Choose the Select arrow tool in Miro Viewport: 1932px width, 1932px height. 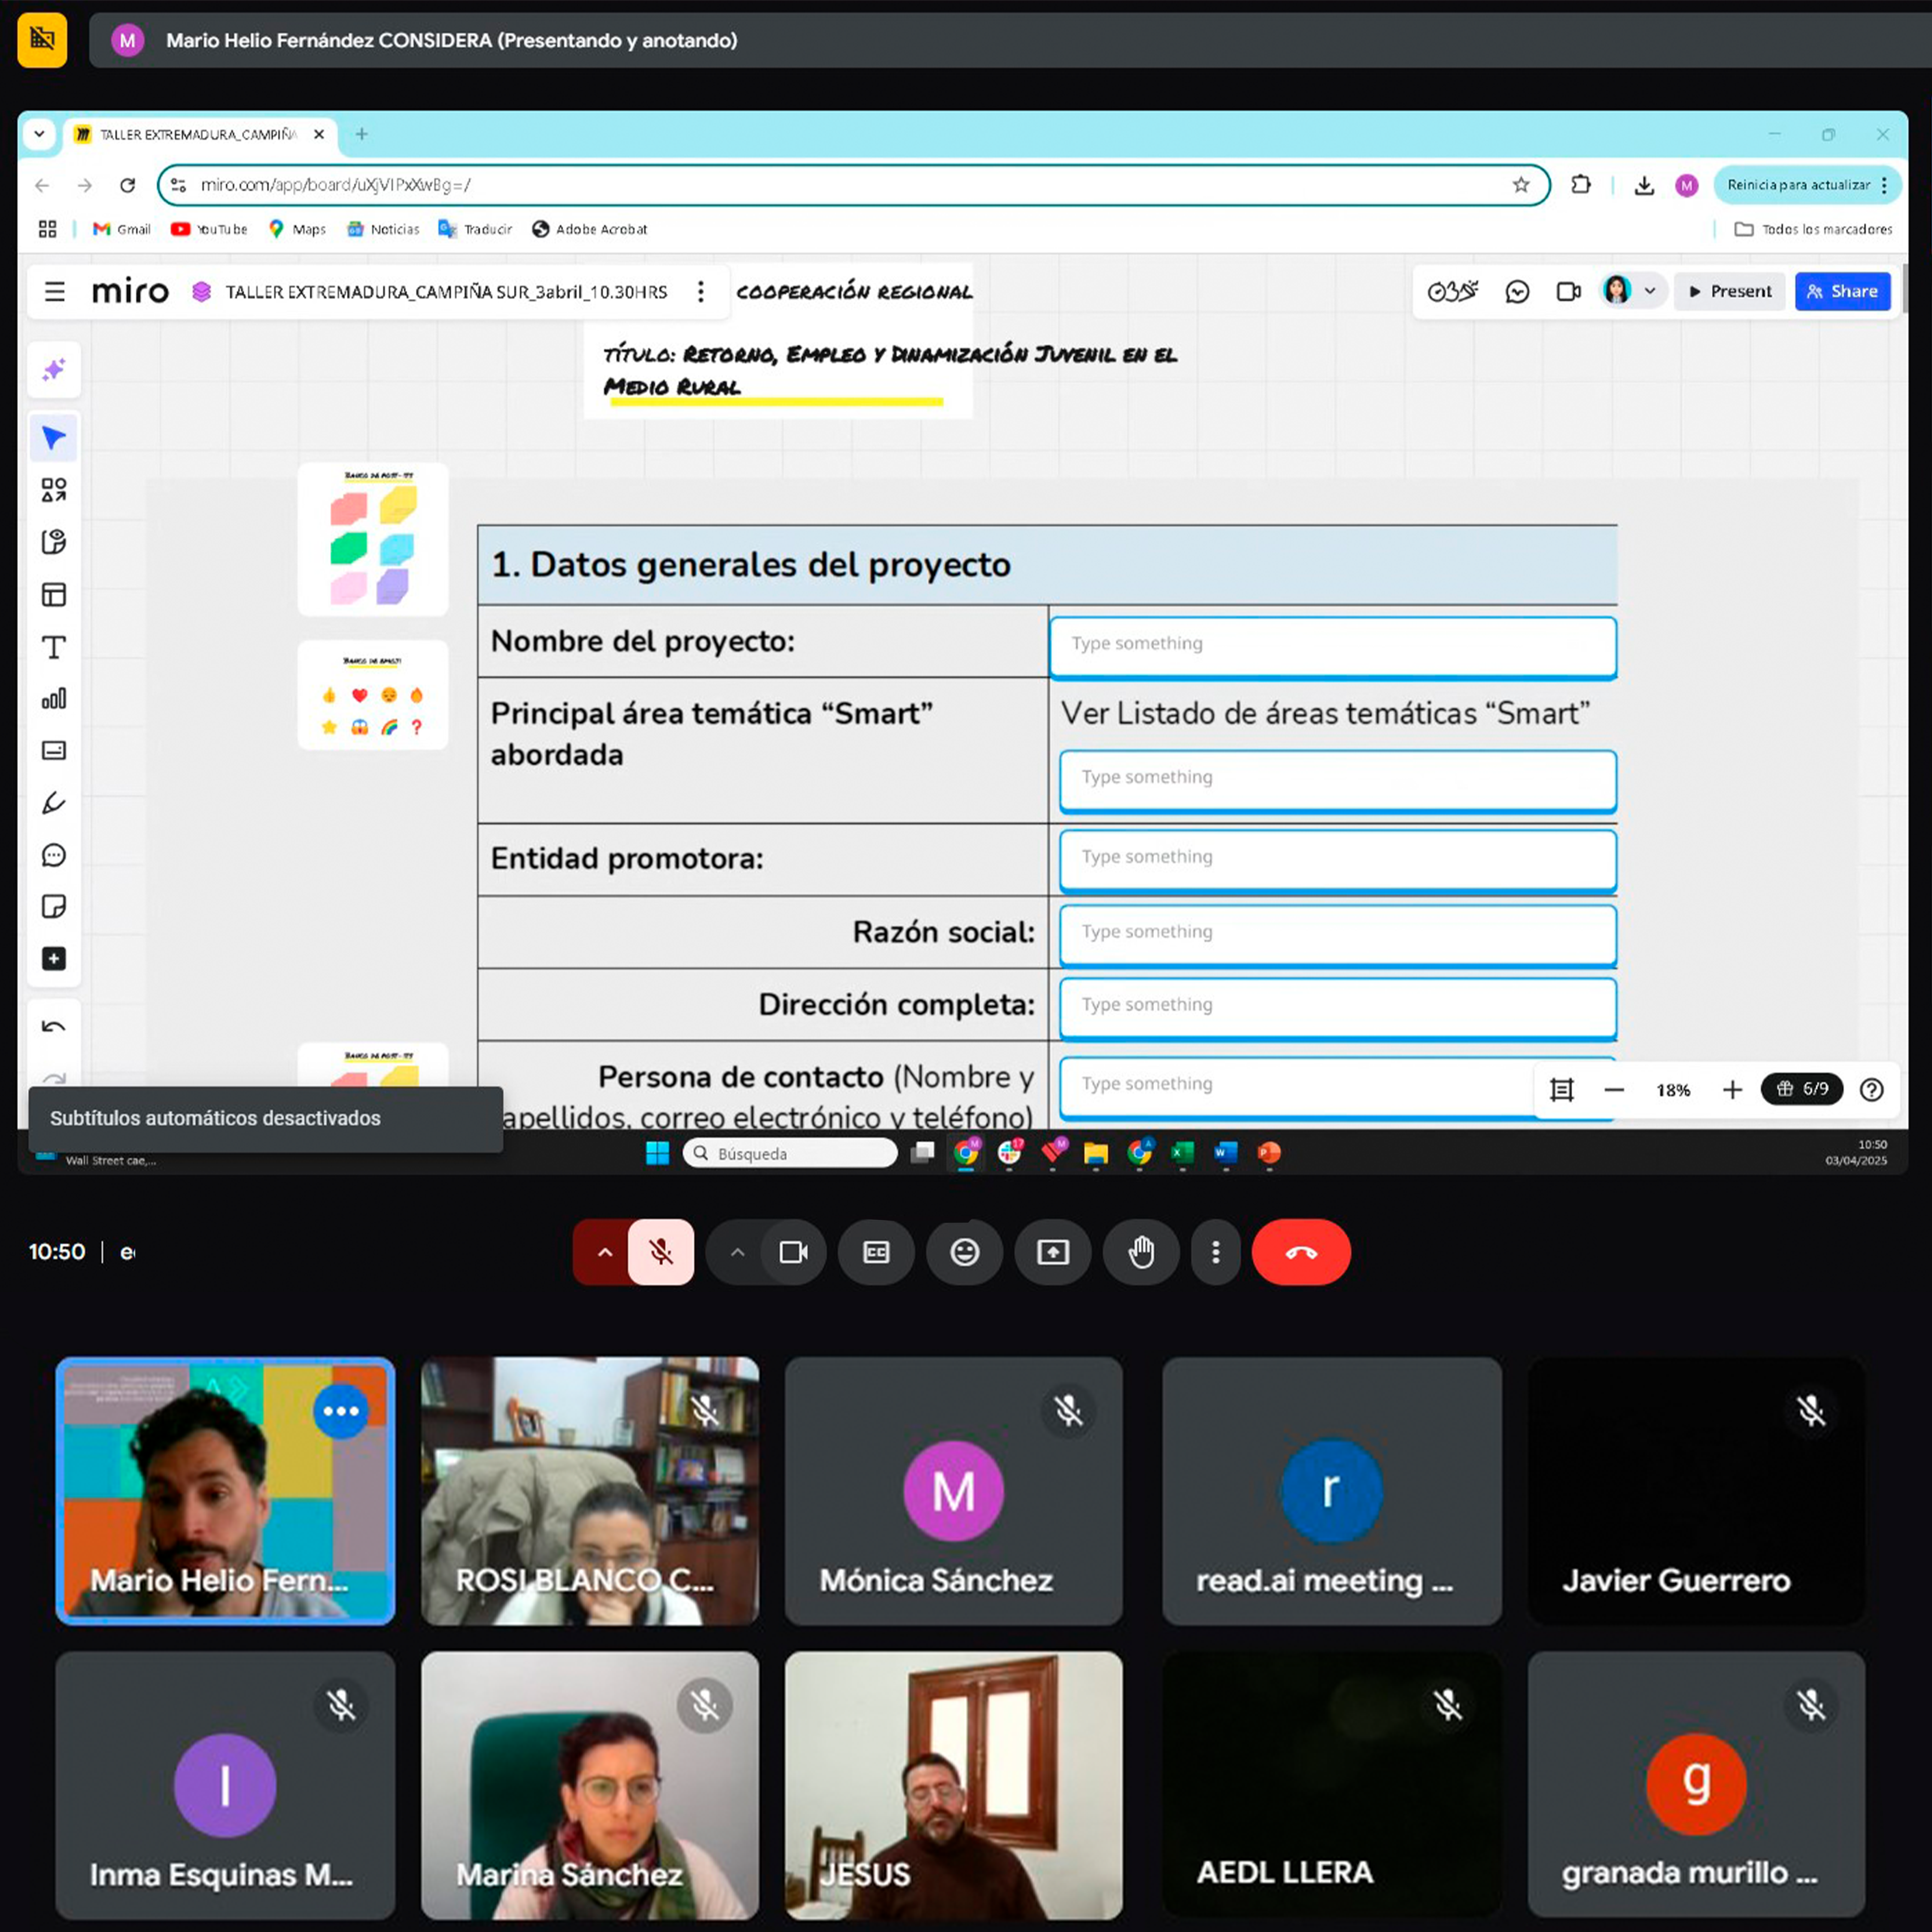click(x=54, y=438)
